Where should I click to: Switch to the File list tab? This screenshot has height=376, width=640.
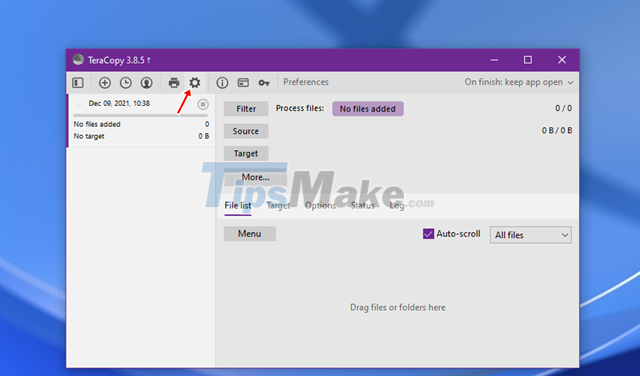point(238,206)
